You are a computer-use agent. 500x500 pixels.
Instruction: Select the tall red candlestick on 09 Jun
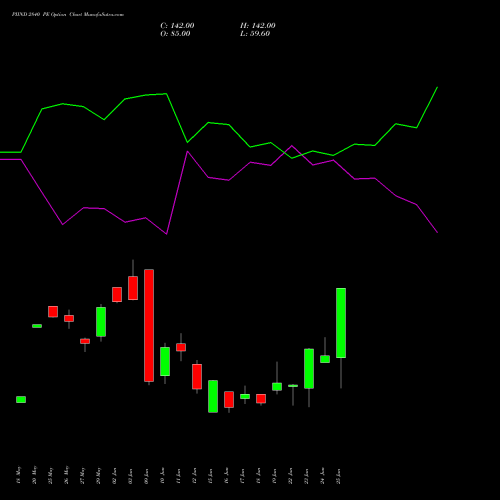tap(149, 325)
